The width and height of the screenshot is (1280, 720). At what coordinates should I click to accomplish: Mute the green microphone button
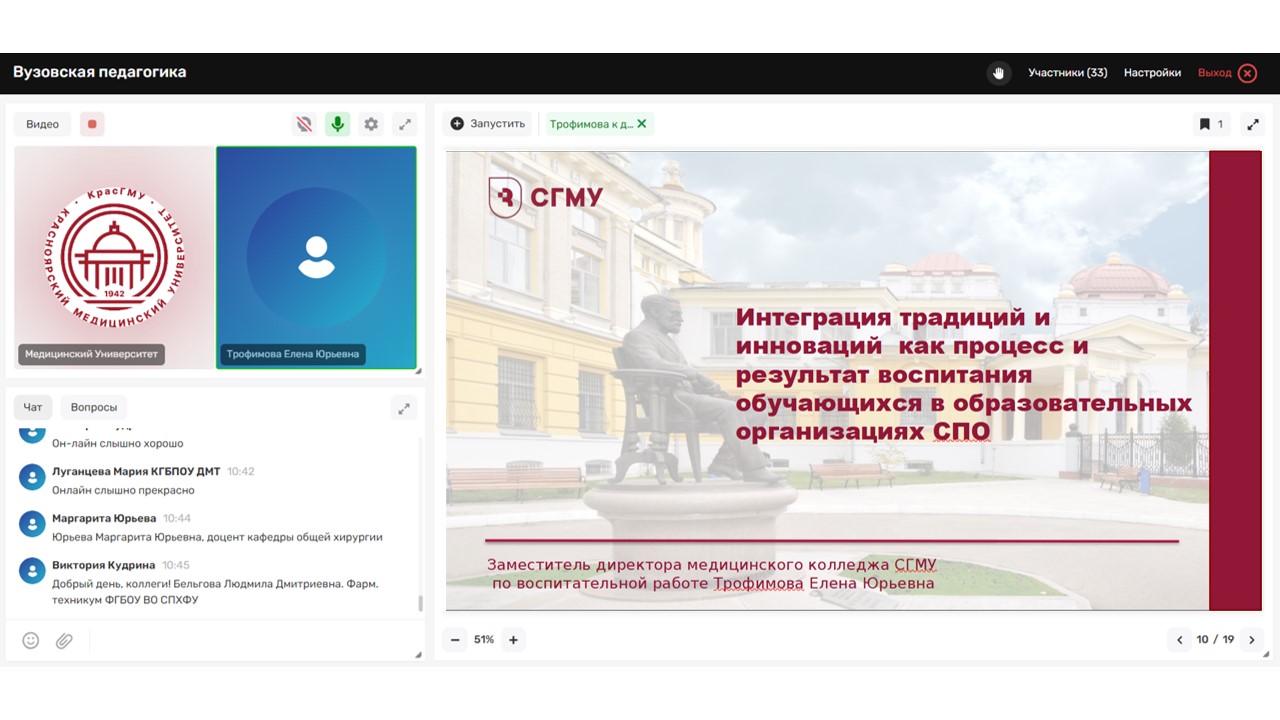(338, 124)
